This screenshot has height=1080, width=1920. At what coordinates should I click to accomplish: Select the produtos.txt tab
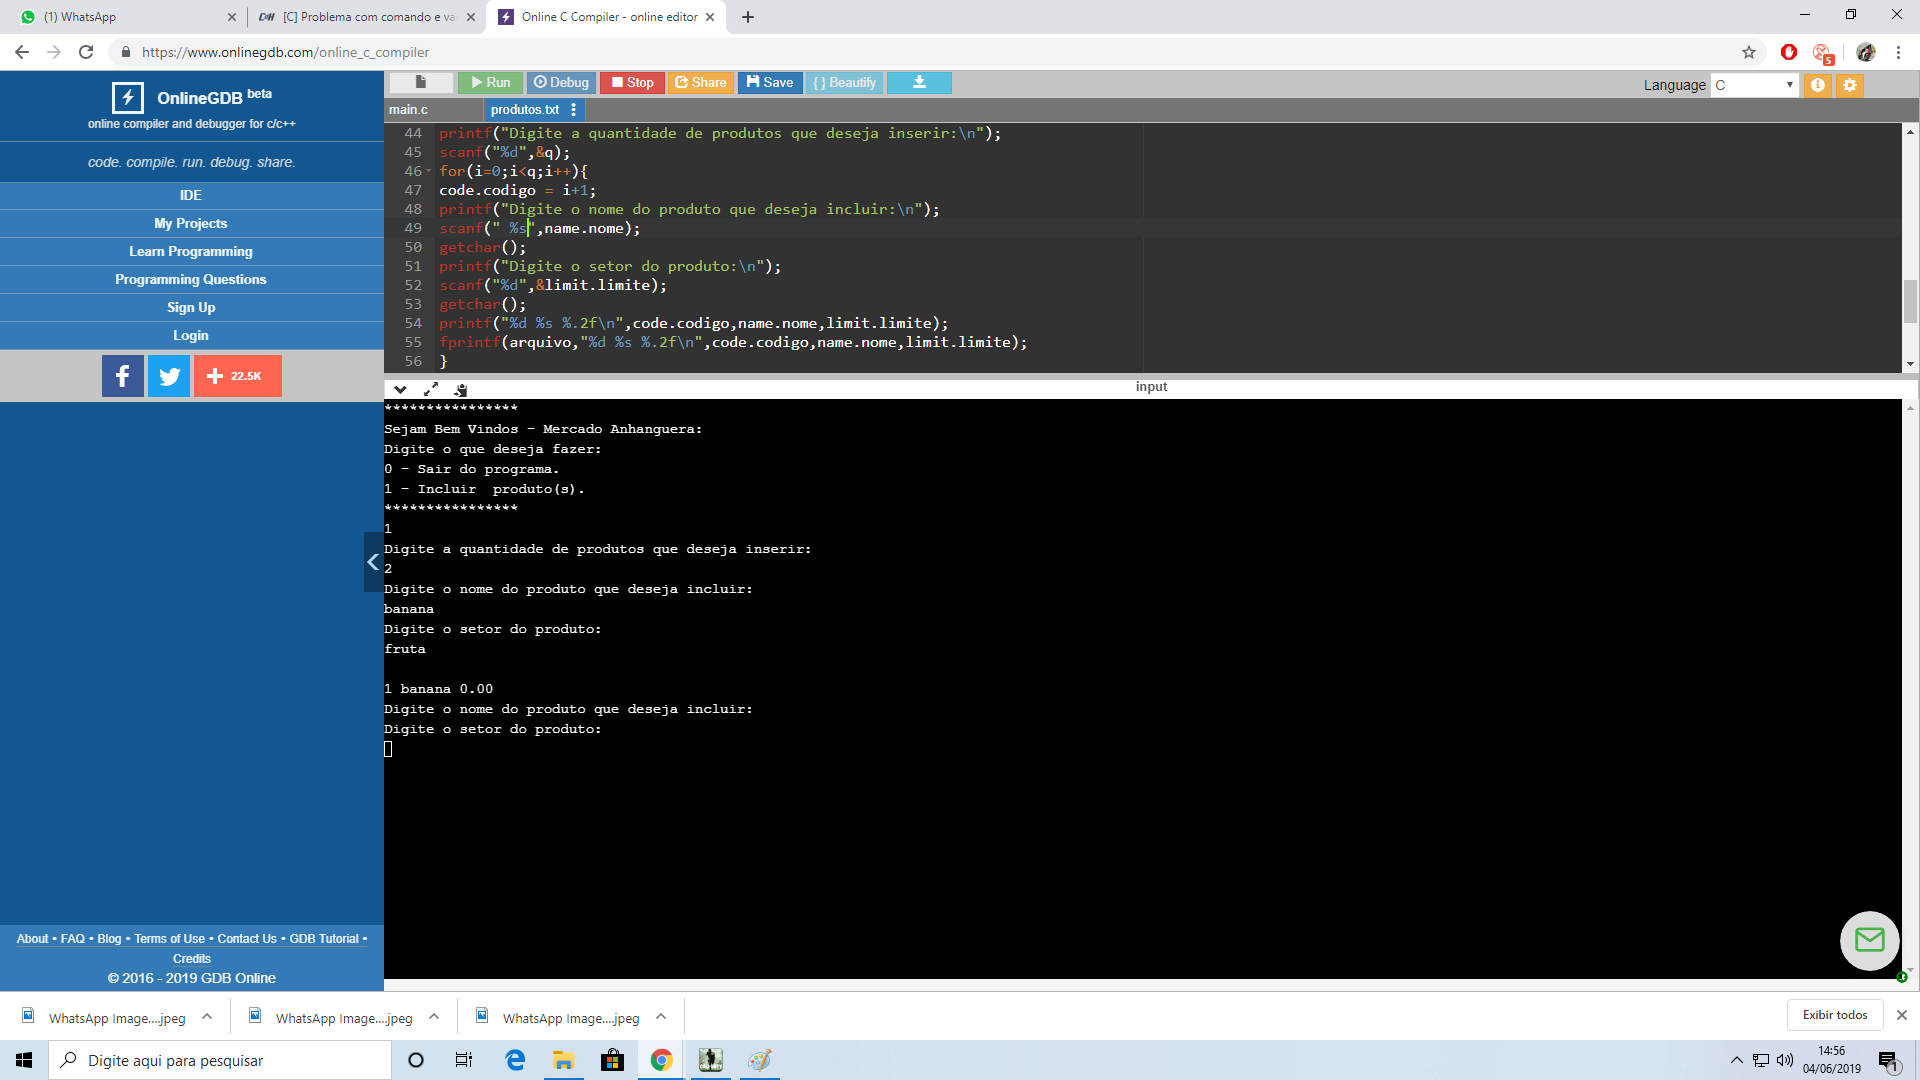click(525, 110)
